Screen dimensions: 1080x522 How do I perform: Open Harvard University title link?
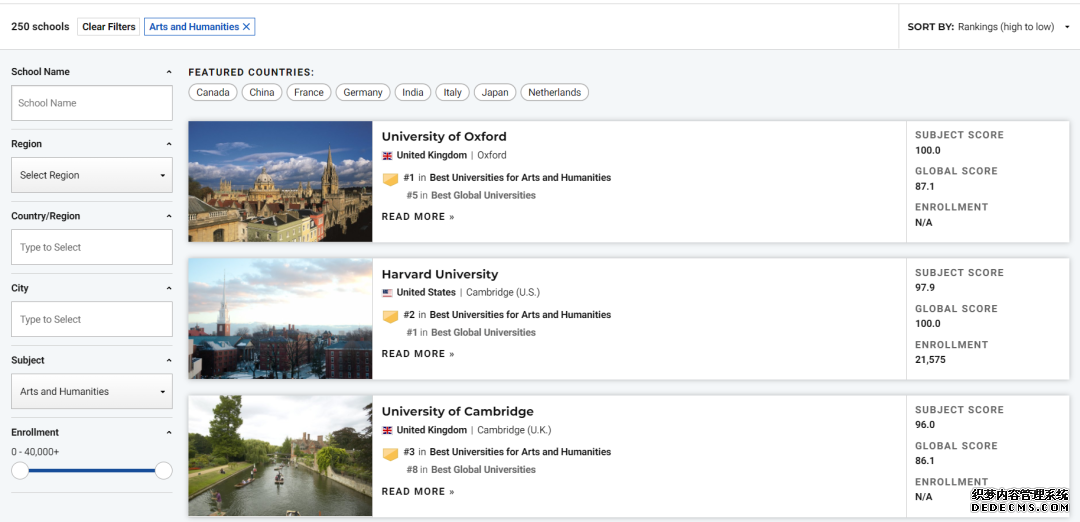click(440, 274)
